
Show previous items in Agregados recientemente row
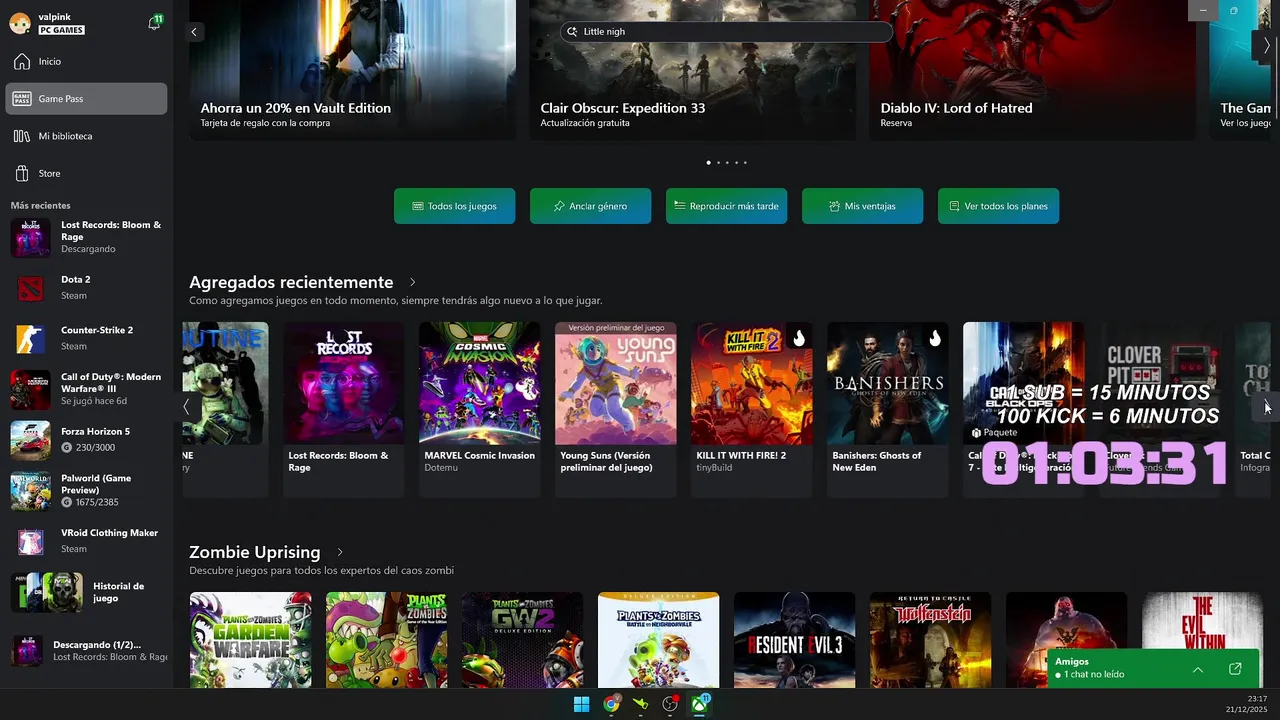[x=186, y=407]
